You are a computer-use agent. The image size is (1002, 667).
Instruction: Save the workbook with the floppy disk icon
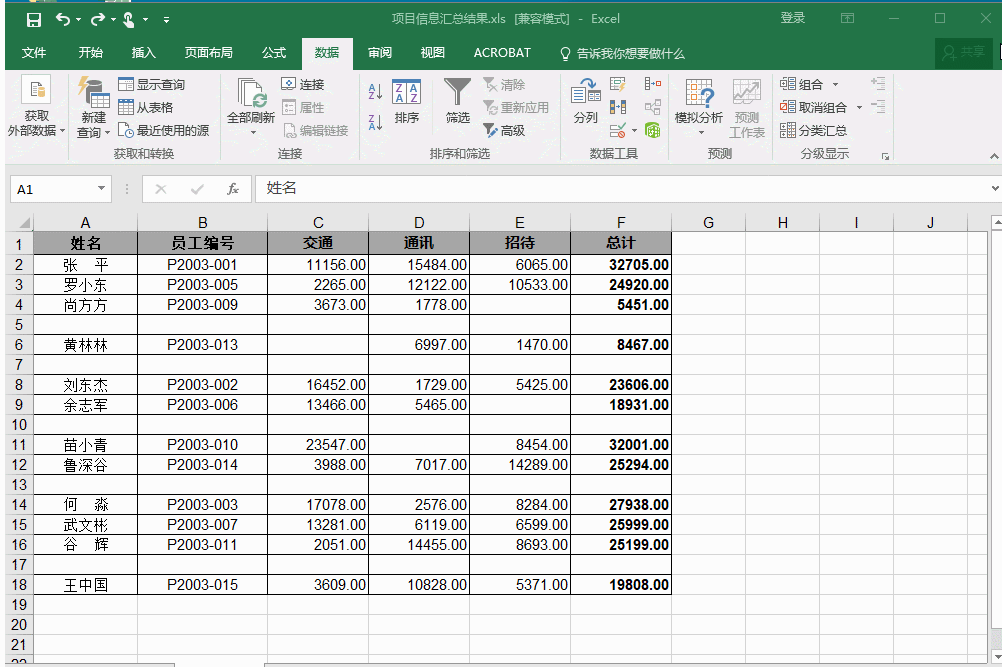(34, 20)
